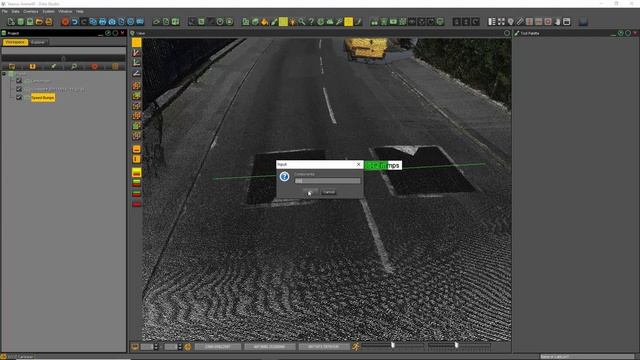This screenshot has height=360, width=640.
Task: Click the orange running figure icon in bottom bar
Action: [356, 347]
